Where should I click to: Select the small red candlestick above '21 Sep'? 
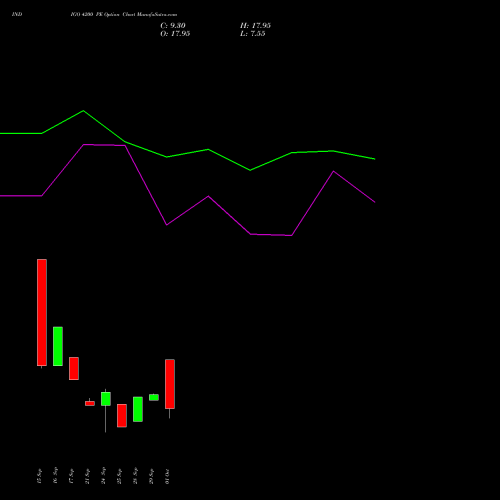click(x=90, y=403)
